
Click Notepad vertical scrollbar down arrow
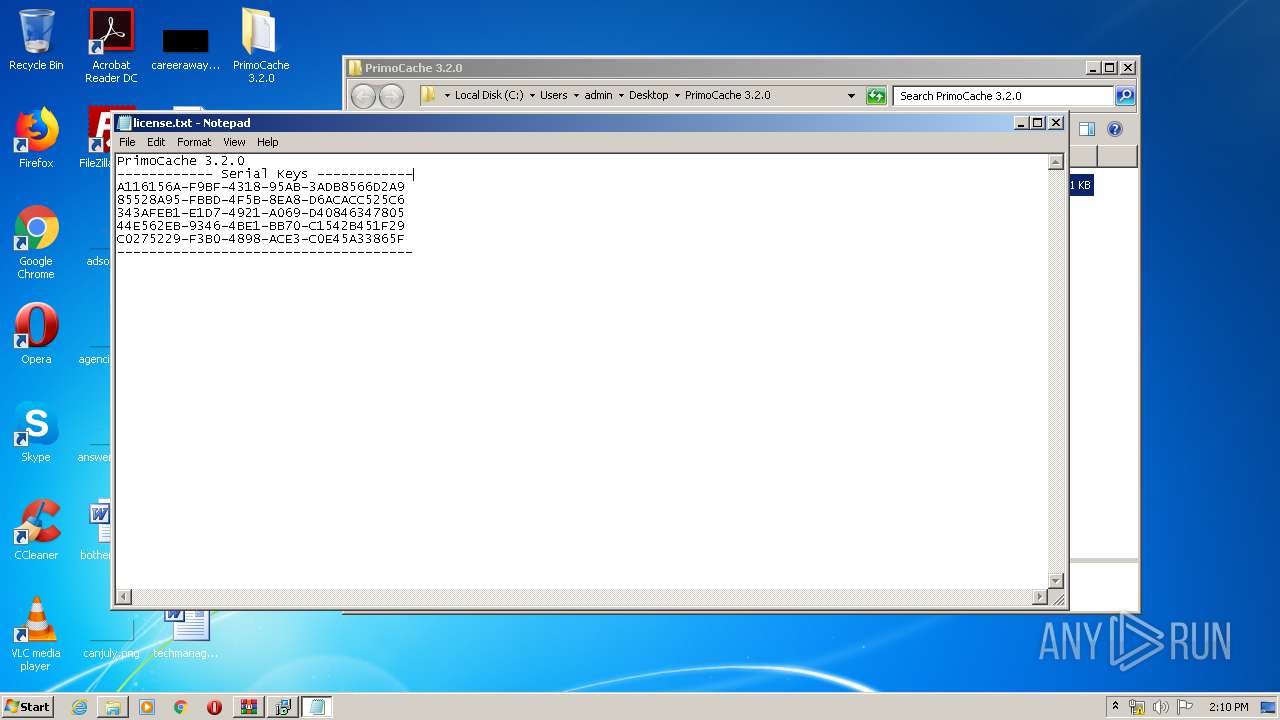[1056, 581]
